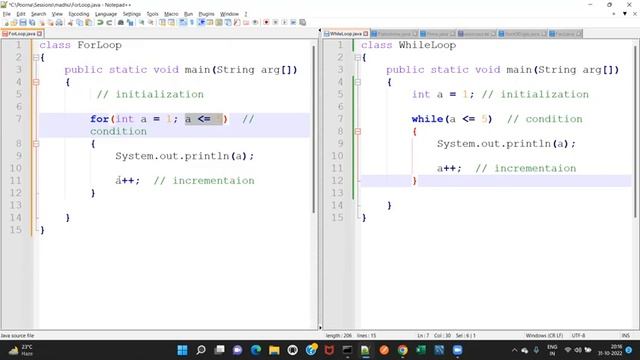Image resolution: width=640 pixels, height=360 pixels.
Task: Click the taskbar clock showing 31-10-2022
Action: coord(610,350)
